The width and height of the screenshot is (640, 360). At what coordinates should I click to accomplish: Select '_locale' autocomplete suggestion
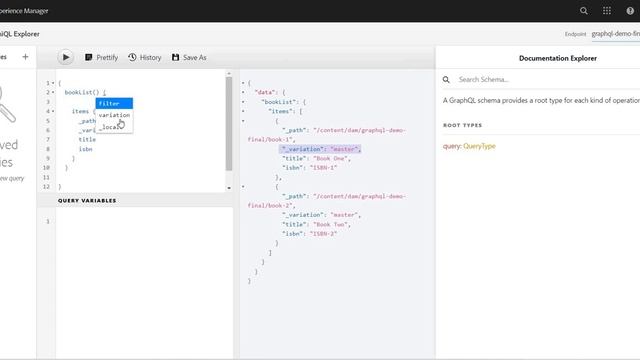point(114,127)
